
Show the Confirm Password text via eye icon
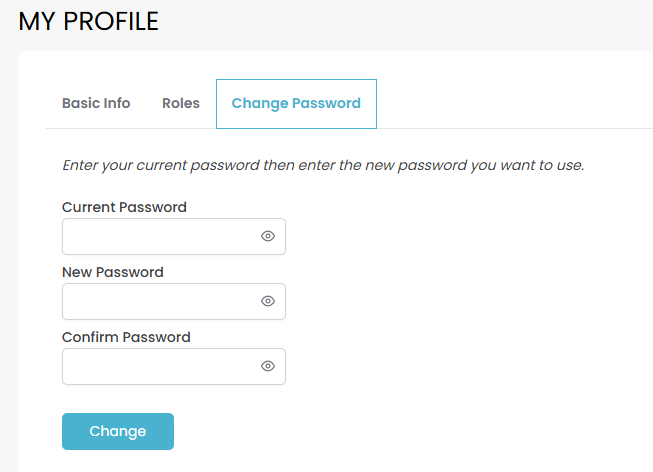coord(267,366)
